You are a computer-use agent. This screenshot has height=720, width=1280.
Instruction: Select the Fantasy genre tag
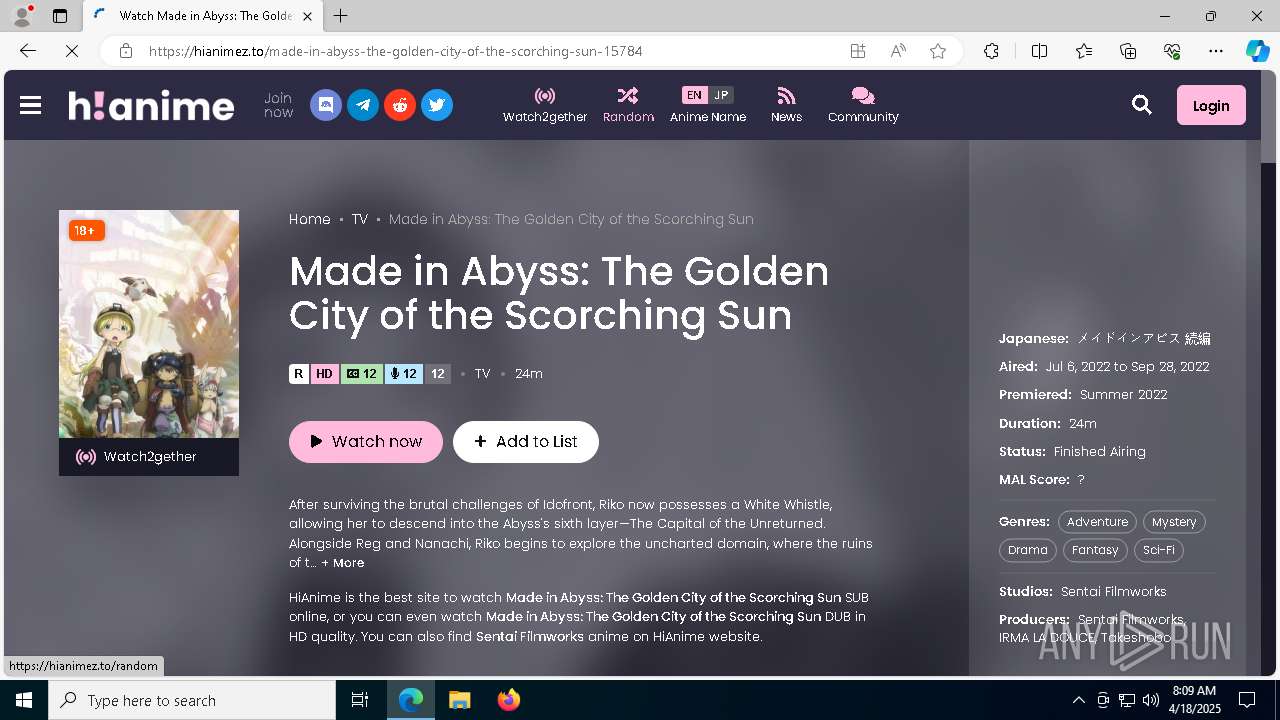[1096, 550]
